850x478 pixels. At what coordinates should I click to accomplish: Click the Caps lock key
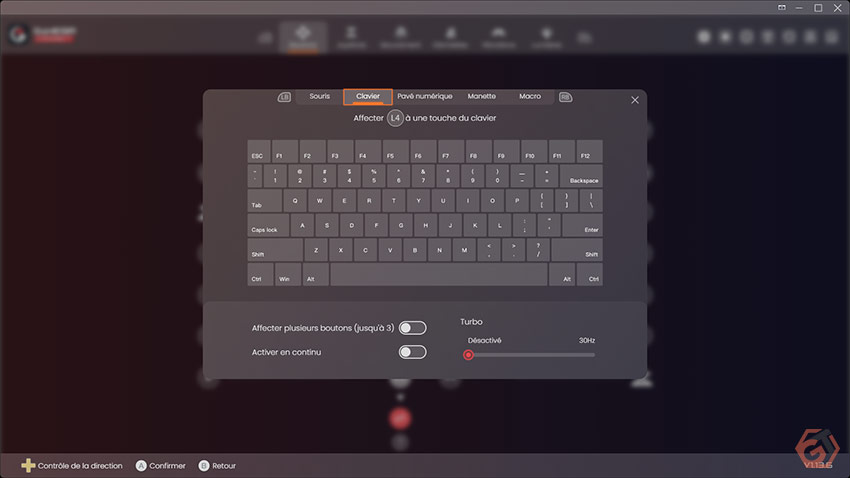point(268,225)
